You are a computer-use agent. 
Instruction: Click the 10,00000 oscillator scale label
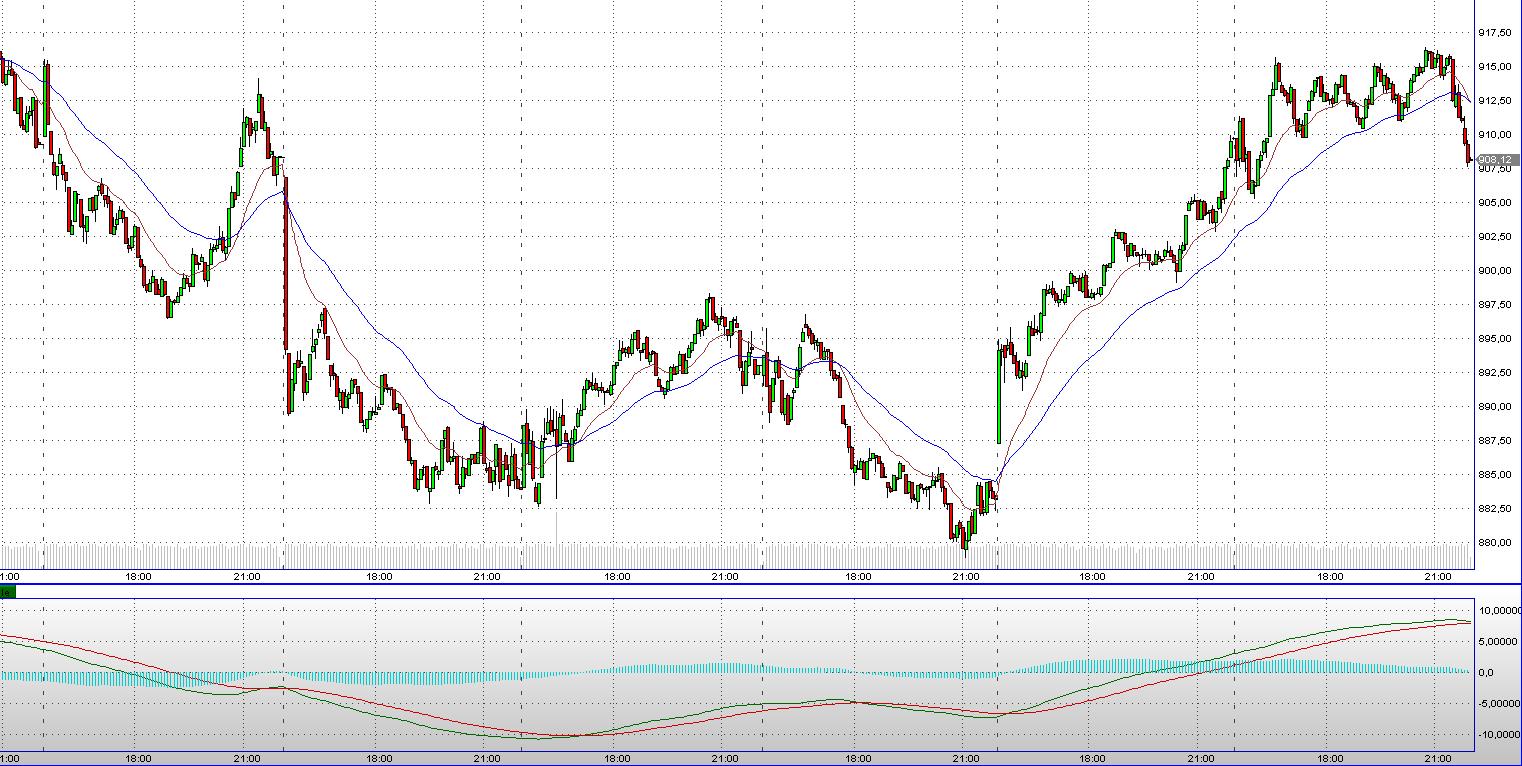pyautogui.click(x=1500, y=611)
